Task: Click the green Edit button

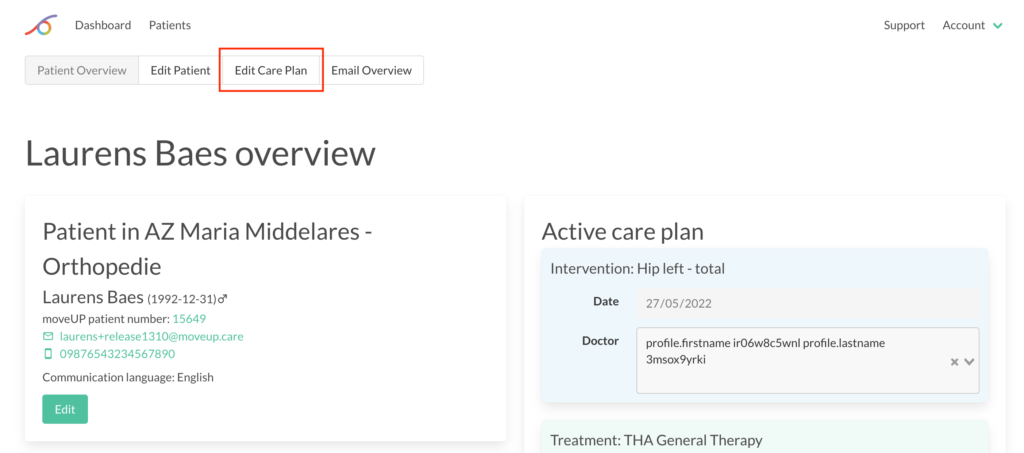Action: point(65,409)
